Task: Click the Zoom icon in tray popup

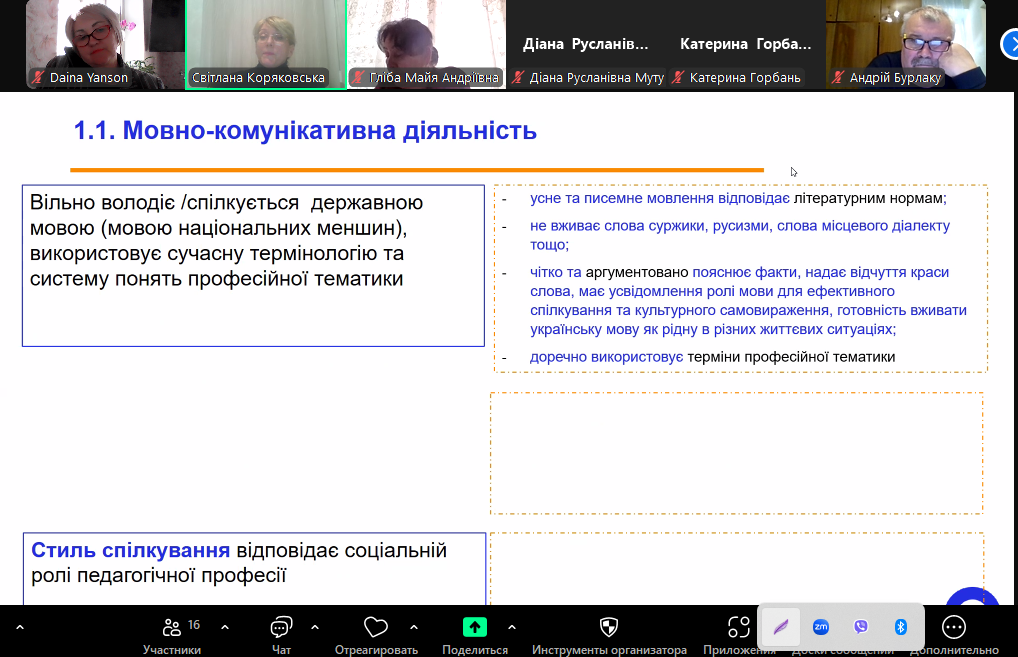Action: [x=821, y=627]
